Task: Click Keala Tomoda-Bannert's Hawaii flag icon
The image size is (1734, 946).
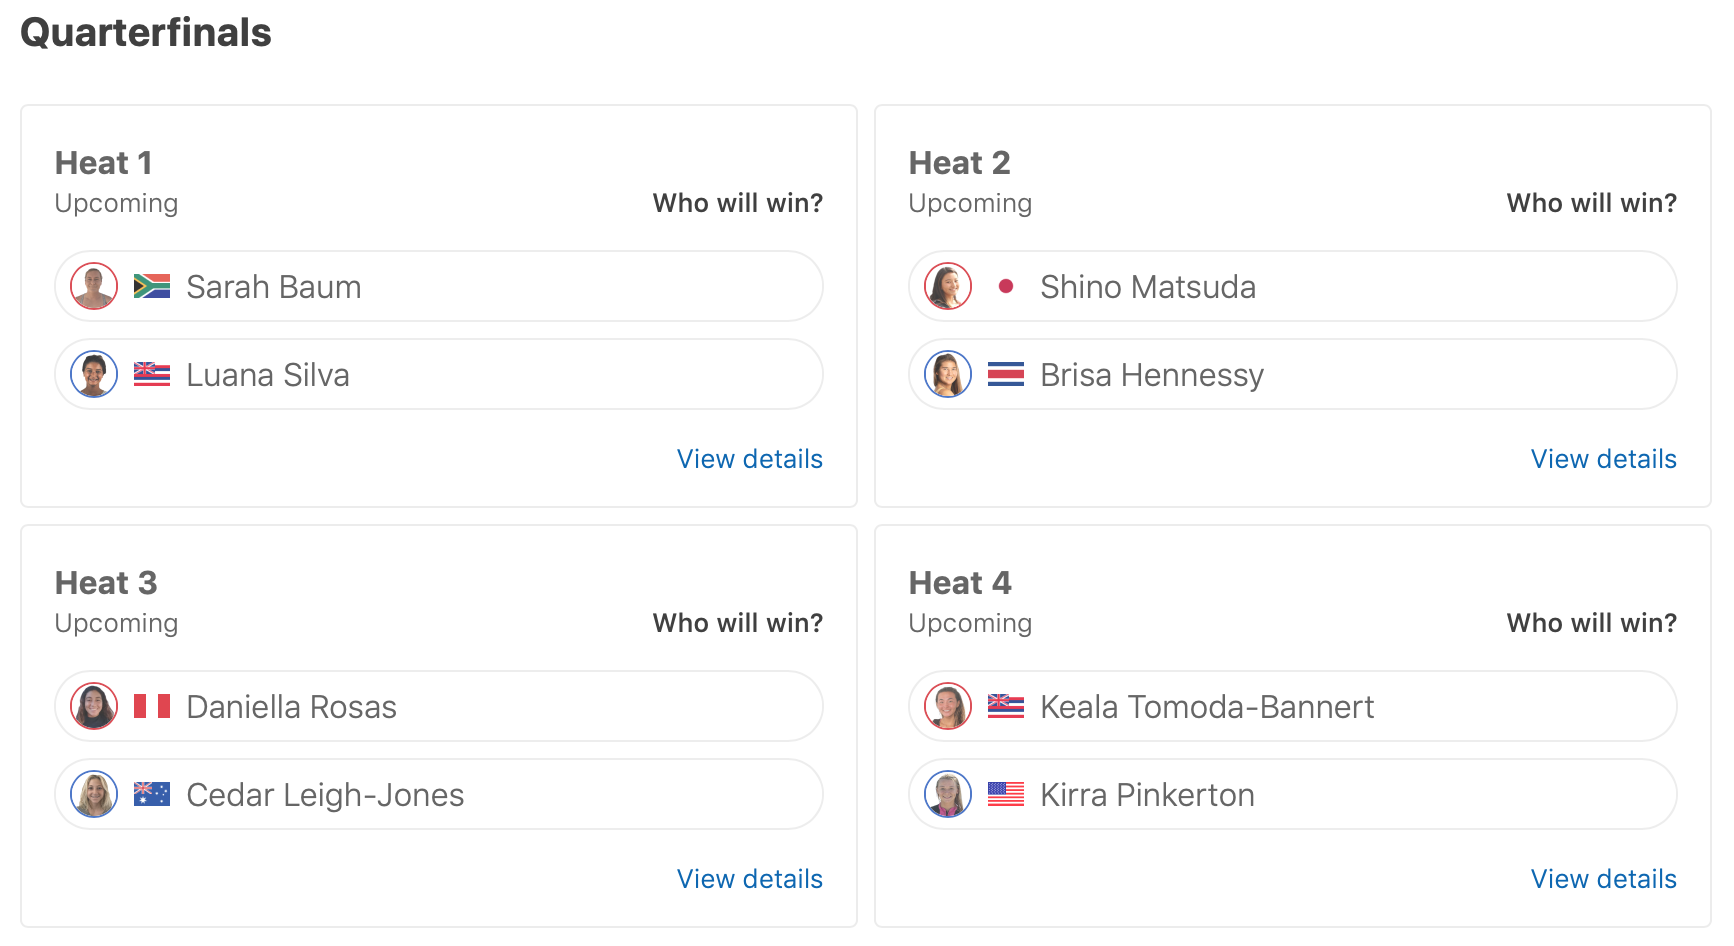Action: coord(1006,707)
